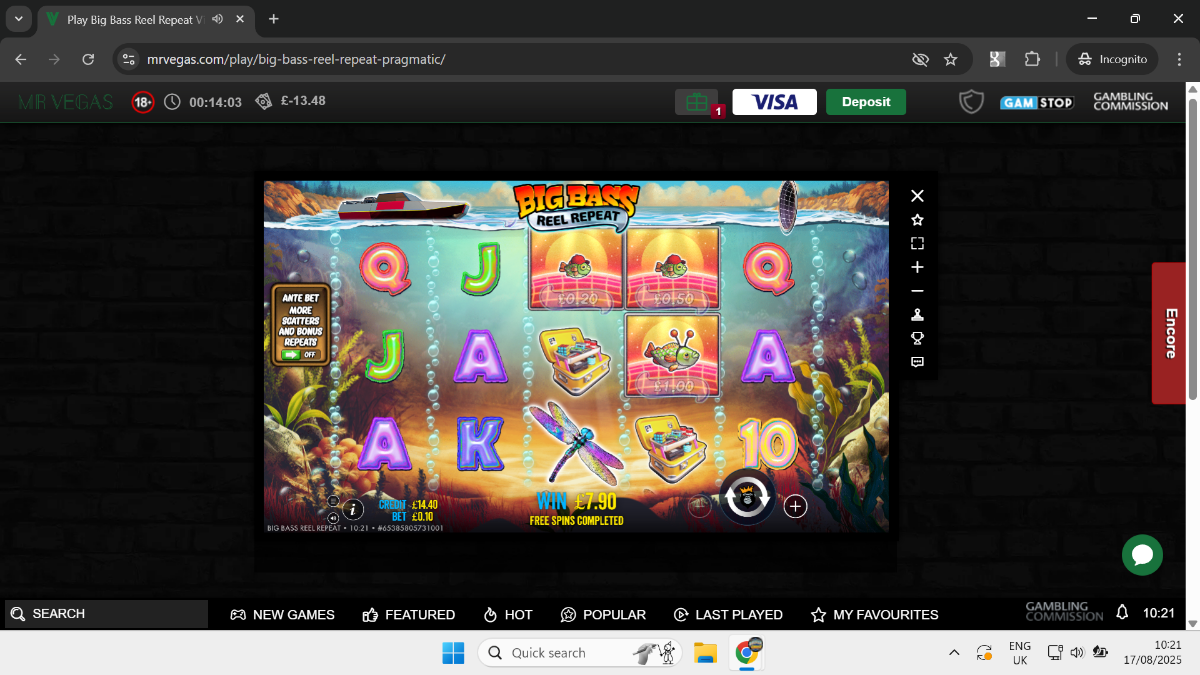The width and height of the screenshot is (1200, 675).
Task: Open a new browser tab
Action: tap(274, 19)
